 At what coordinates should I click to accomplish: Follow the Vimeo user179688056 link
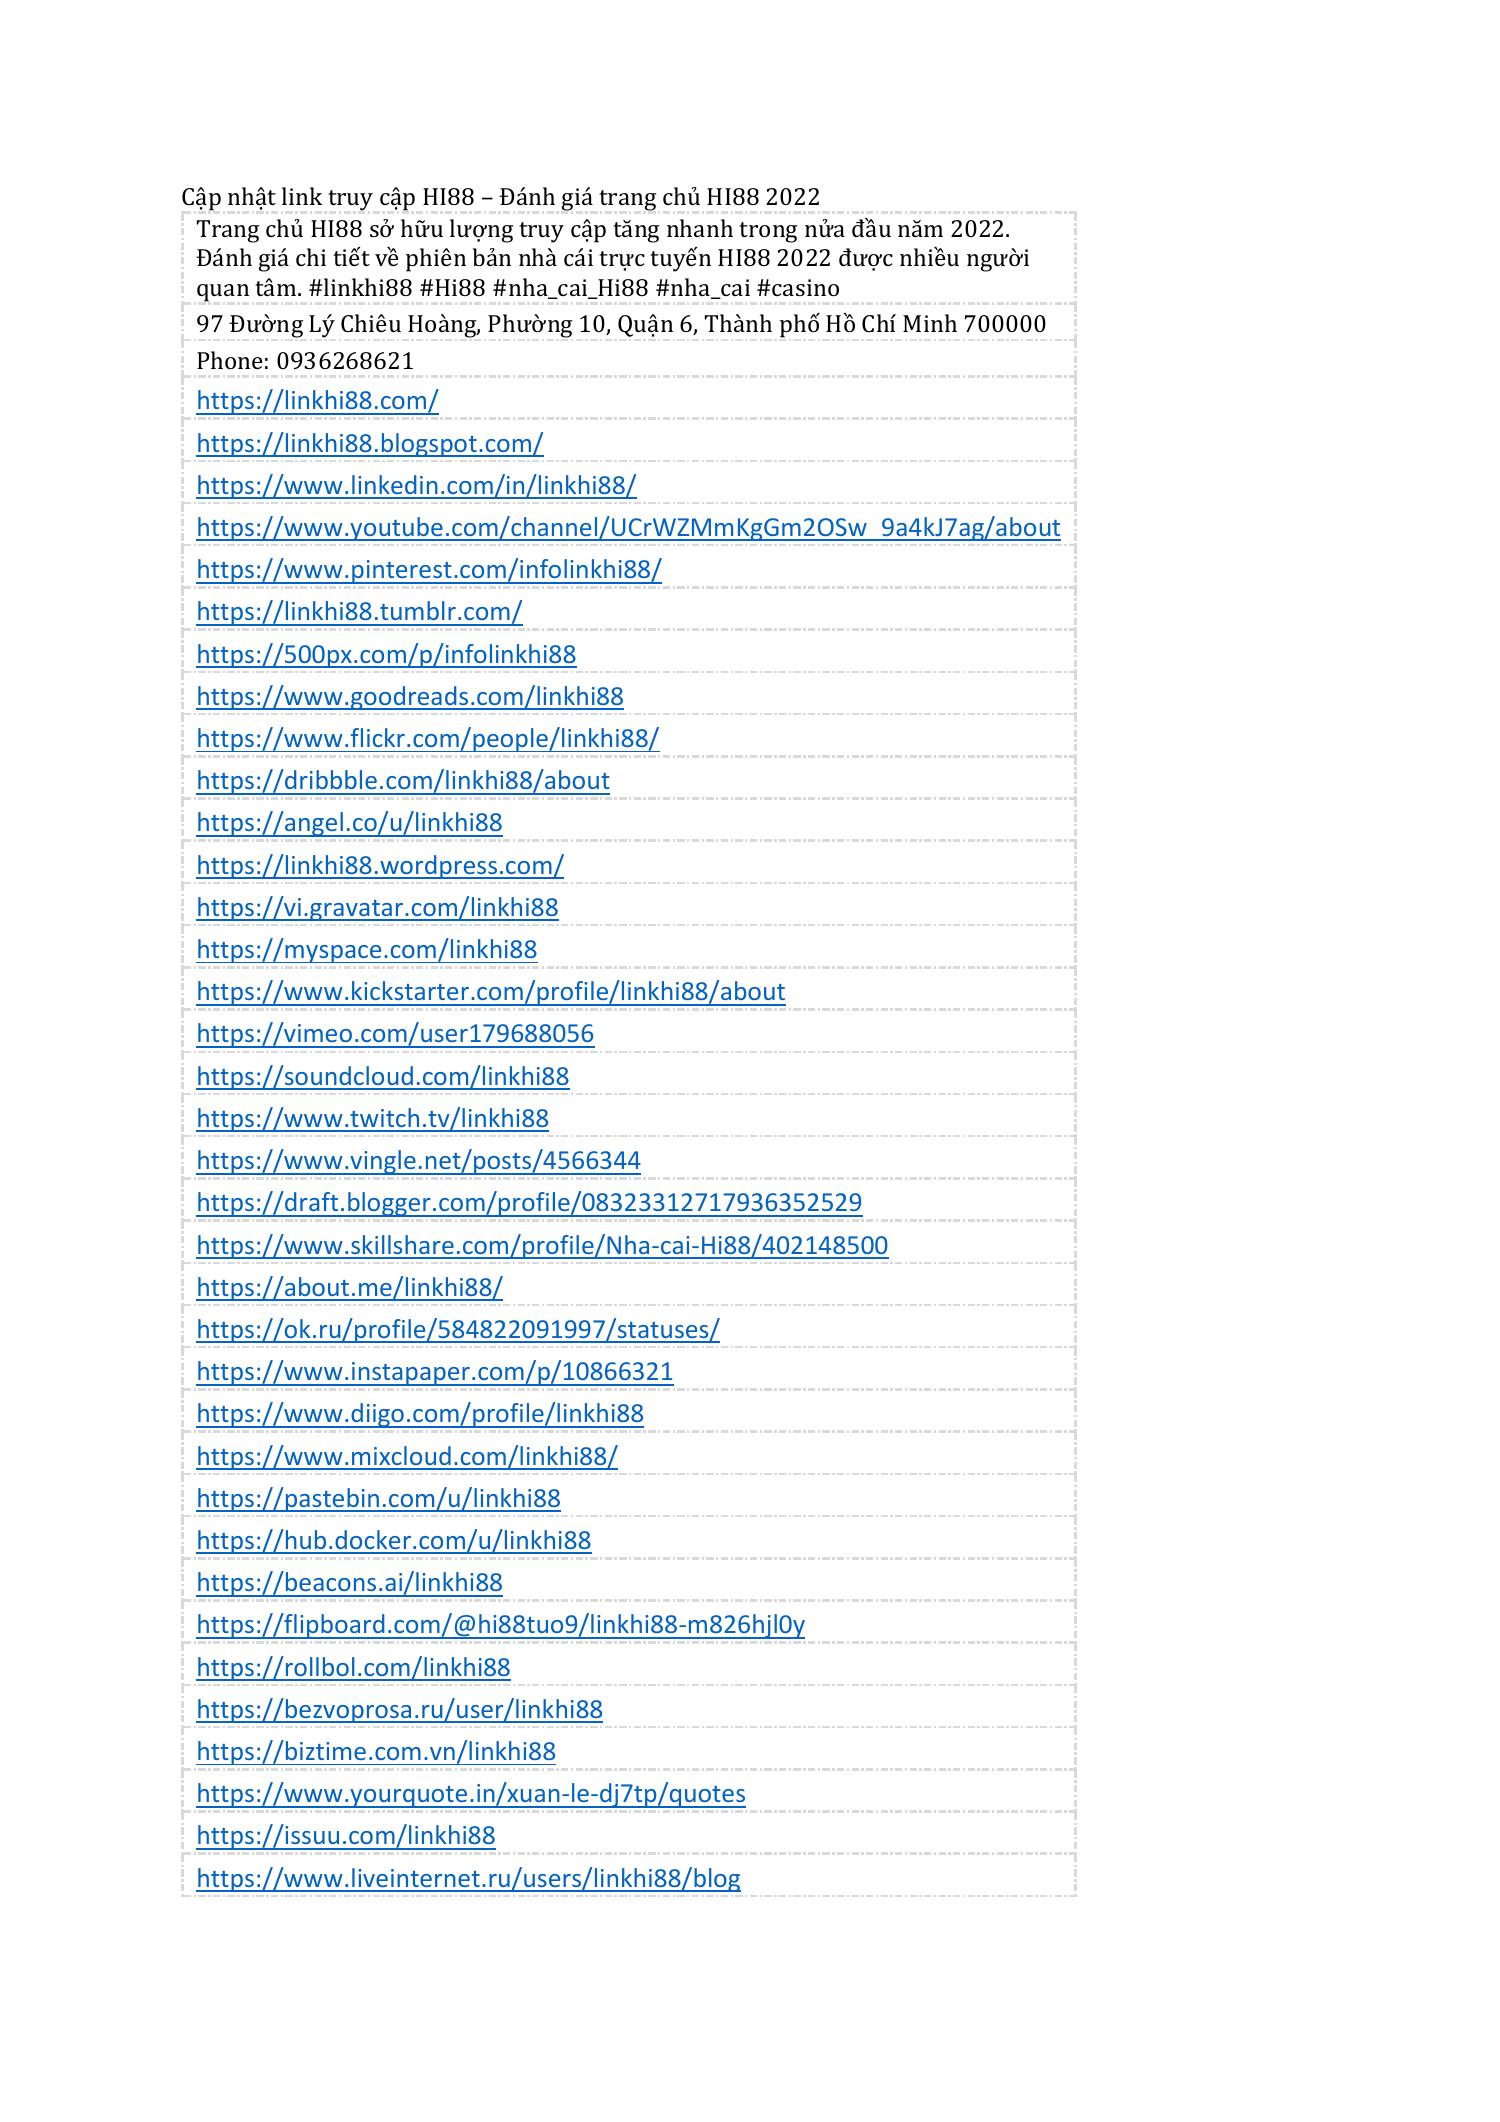click(395, 1033)
